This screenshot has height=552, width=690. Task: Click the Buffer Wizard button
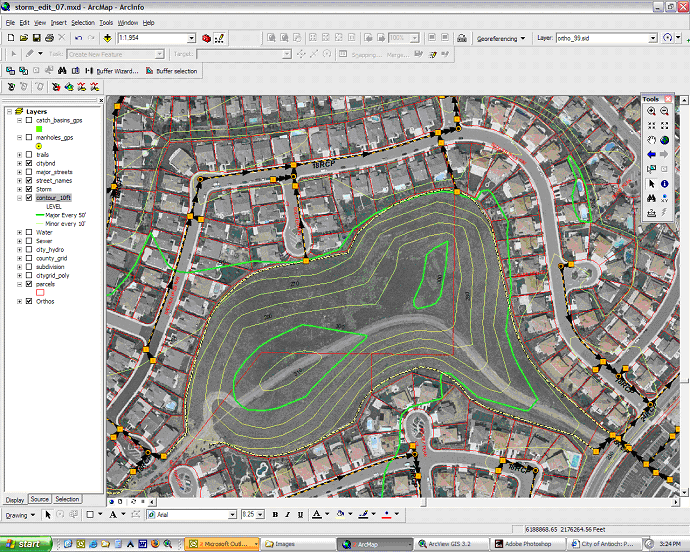pyautogui.click(x=117, y=71)
